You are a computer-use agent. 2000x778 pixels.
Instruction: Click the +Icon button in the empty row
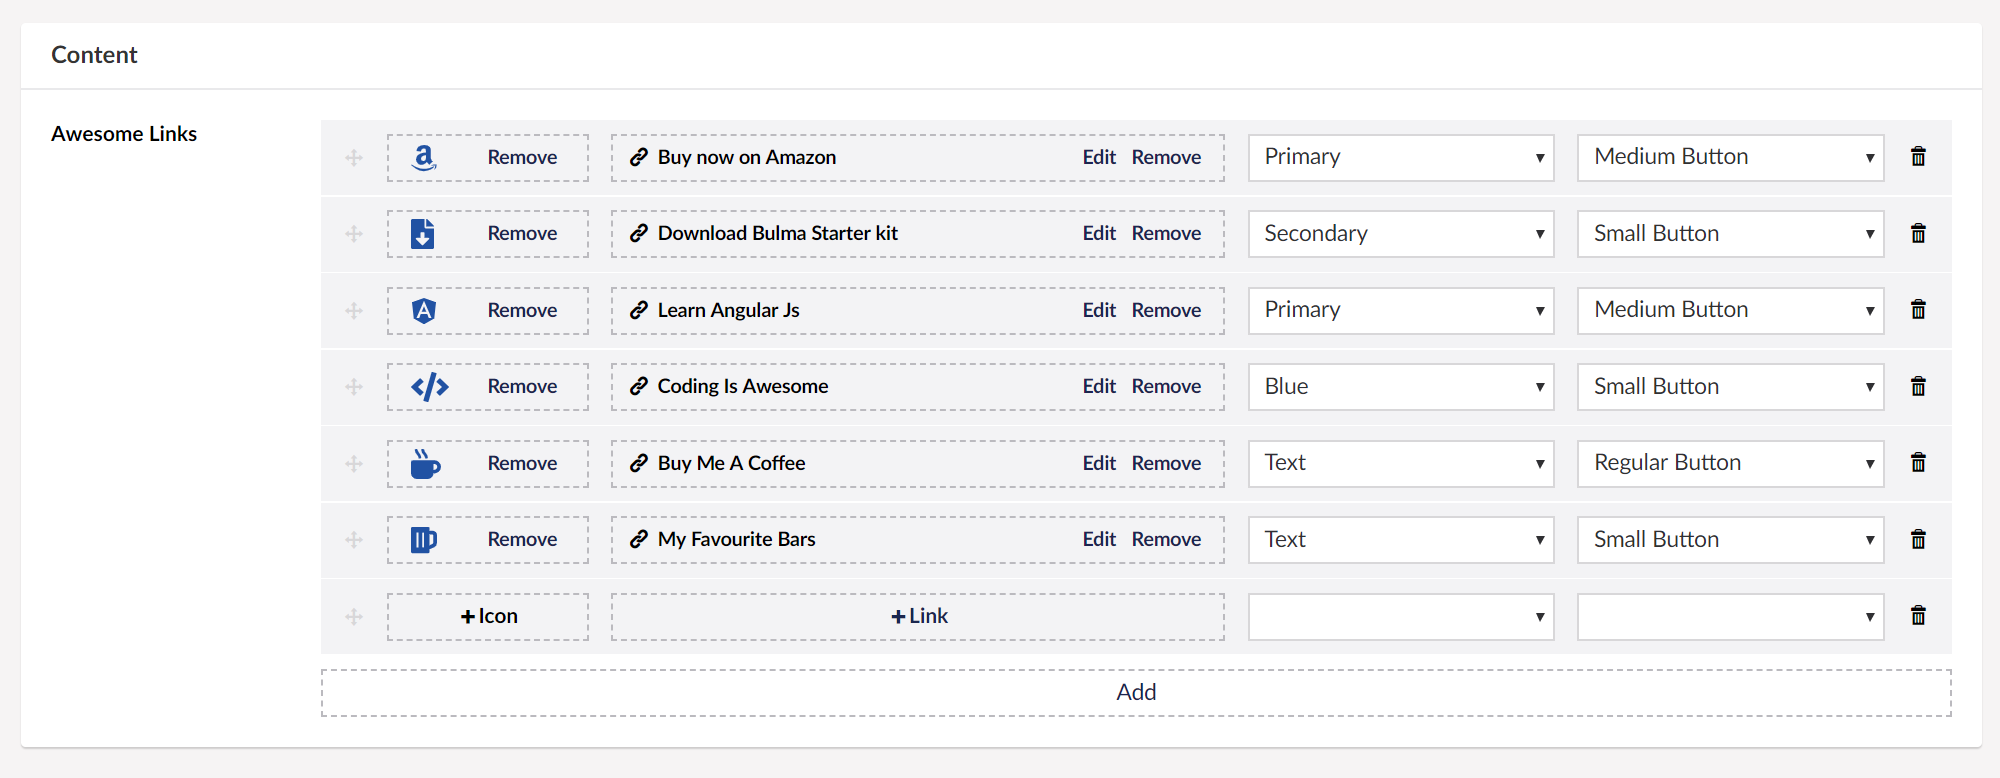488,617
